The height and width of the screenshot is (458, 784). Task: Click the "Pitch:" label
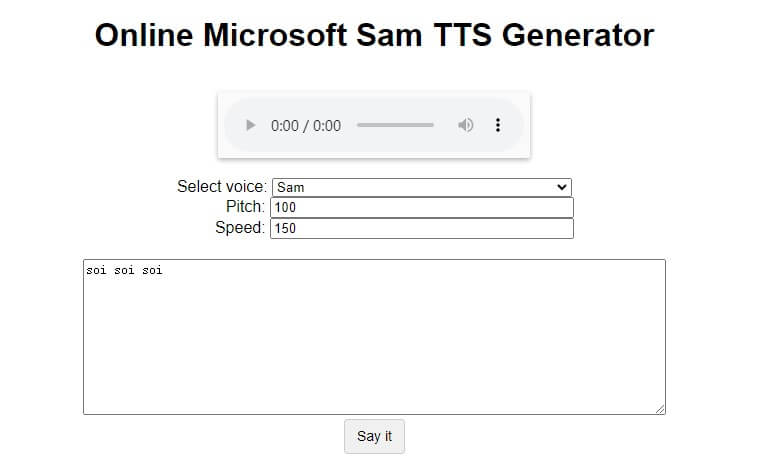tap(245, 207)
